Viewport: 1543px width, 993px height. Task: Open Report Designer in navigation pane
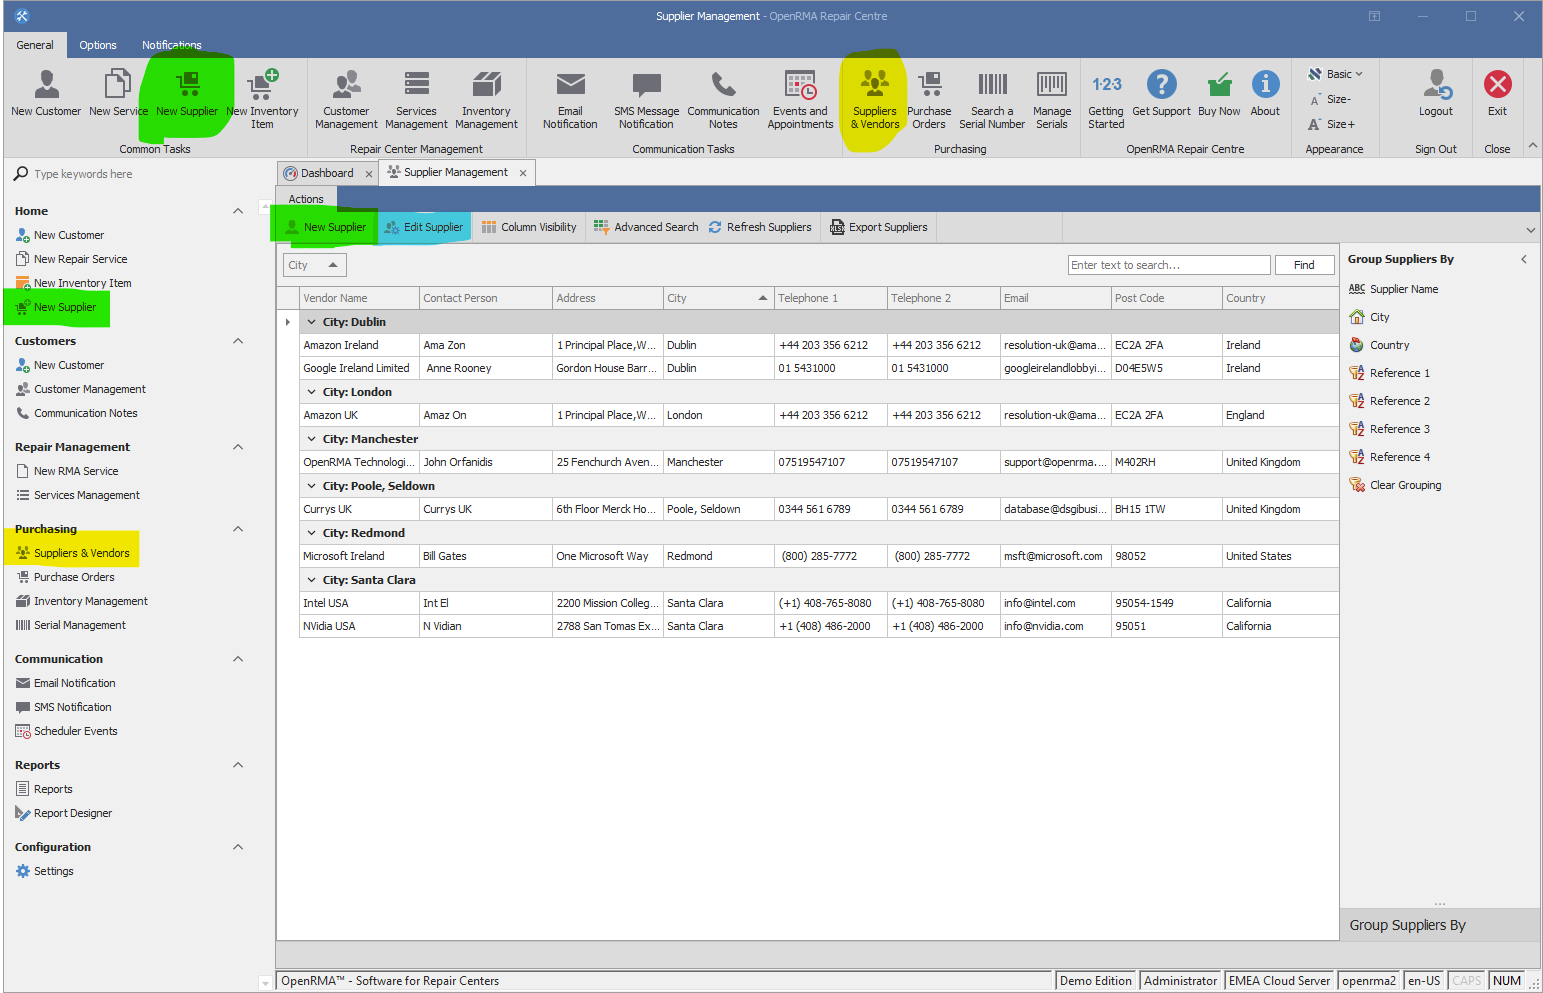(63, 813)
